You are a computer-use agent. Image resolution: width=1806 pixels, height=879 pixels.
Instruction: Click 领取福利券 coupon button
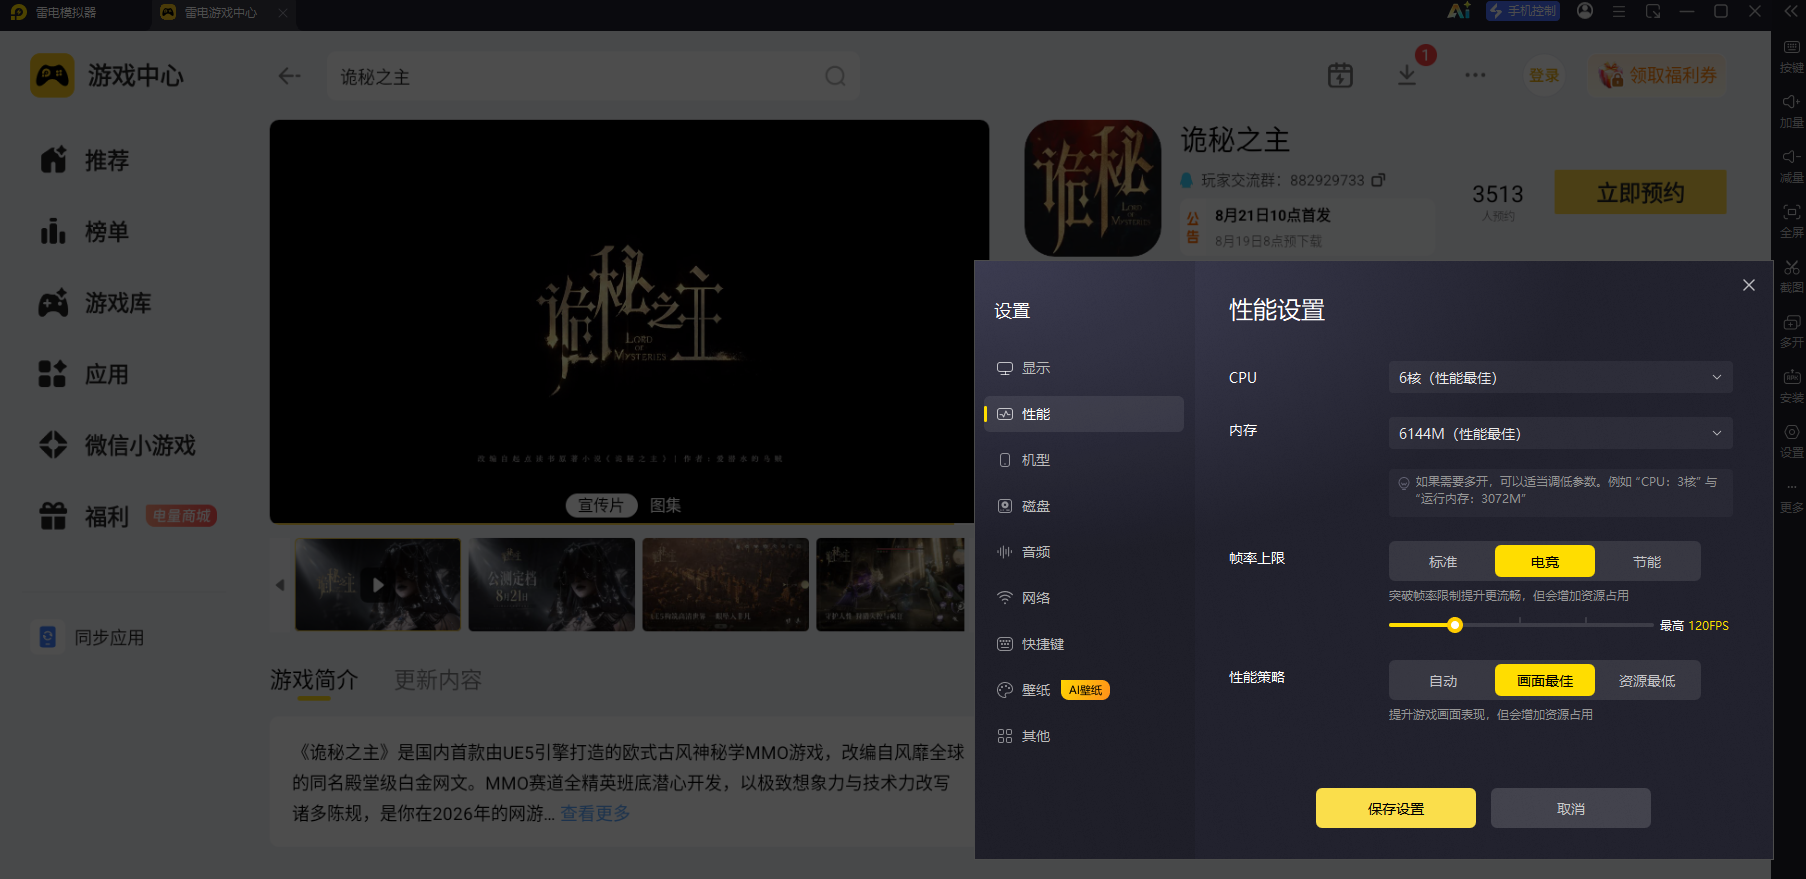point(1658,75)
